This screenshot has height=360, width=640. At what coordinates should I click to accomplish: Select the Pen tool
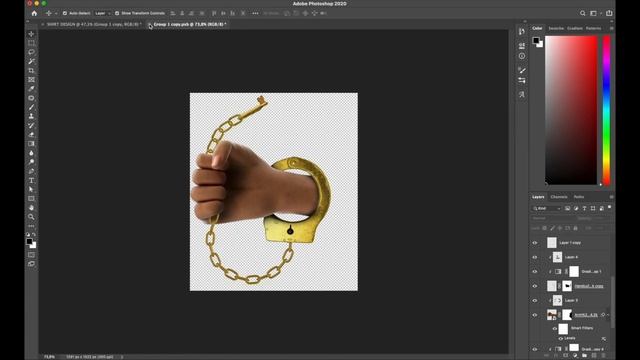(31, 171)
